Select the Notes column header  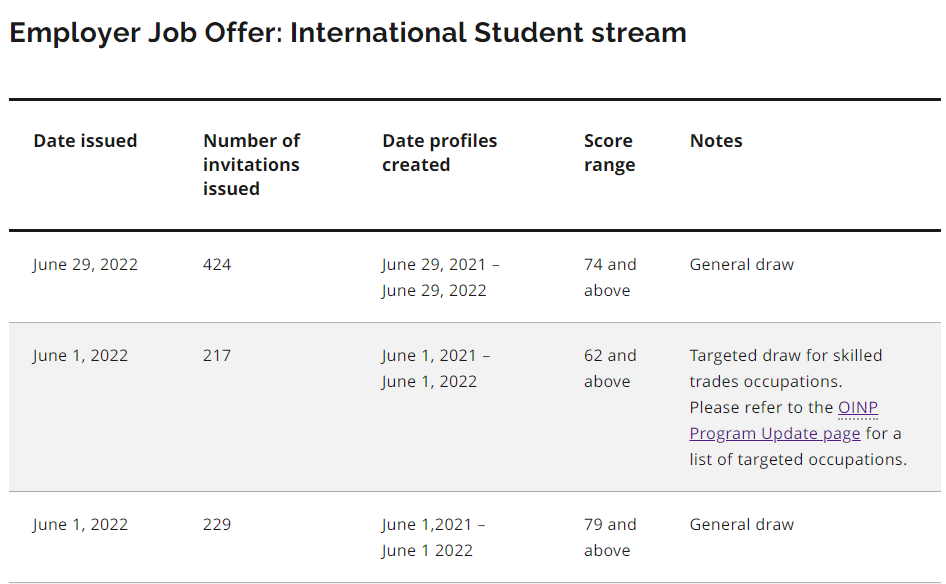(x=716, y=141)
